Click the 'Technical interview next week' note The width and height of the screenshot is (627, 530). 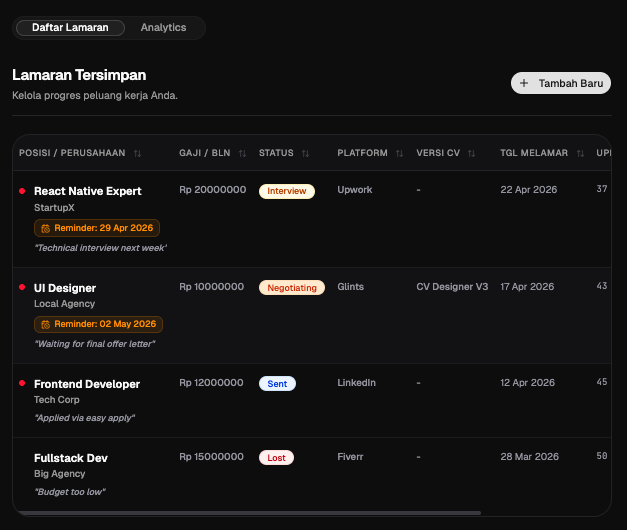tap(101, 248)
